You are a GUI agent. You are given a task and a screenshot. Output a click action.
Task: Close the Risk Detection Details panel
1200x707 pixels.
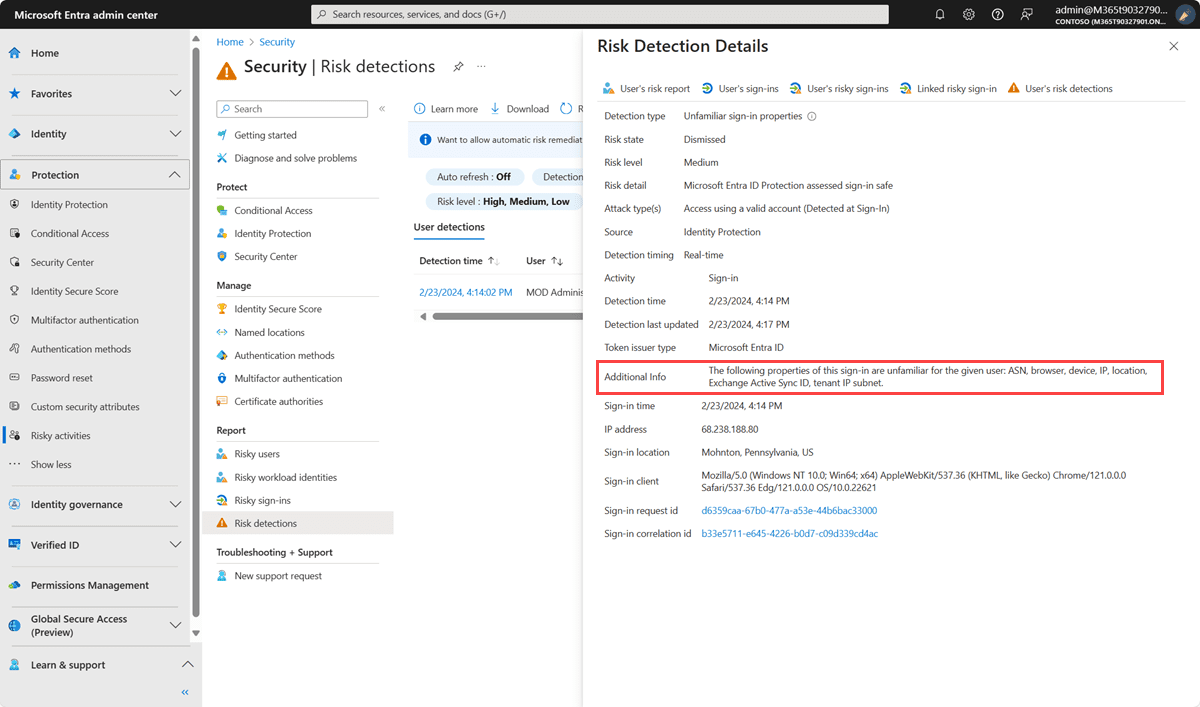tap(1174, 46)
